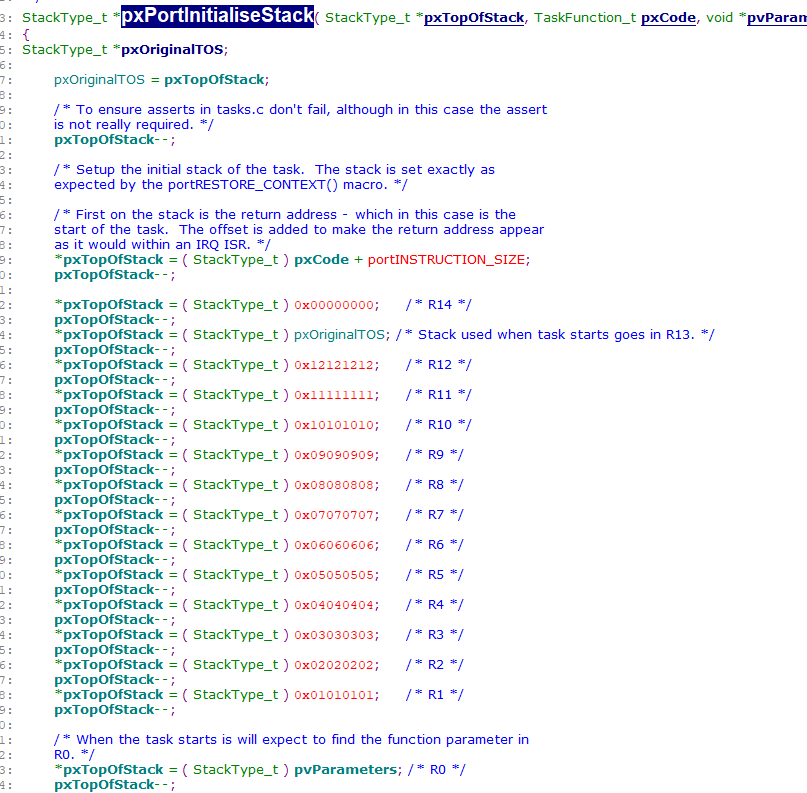
Task: Select the portINSTRUCTION_SIZE macro
Action: coord(447,260)
